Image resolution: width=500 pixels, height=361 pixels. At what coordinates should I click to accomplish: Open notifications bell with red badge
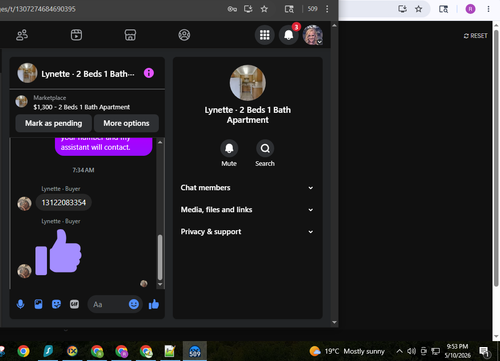tap(289, 35)
